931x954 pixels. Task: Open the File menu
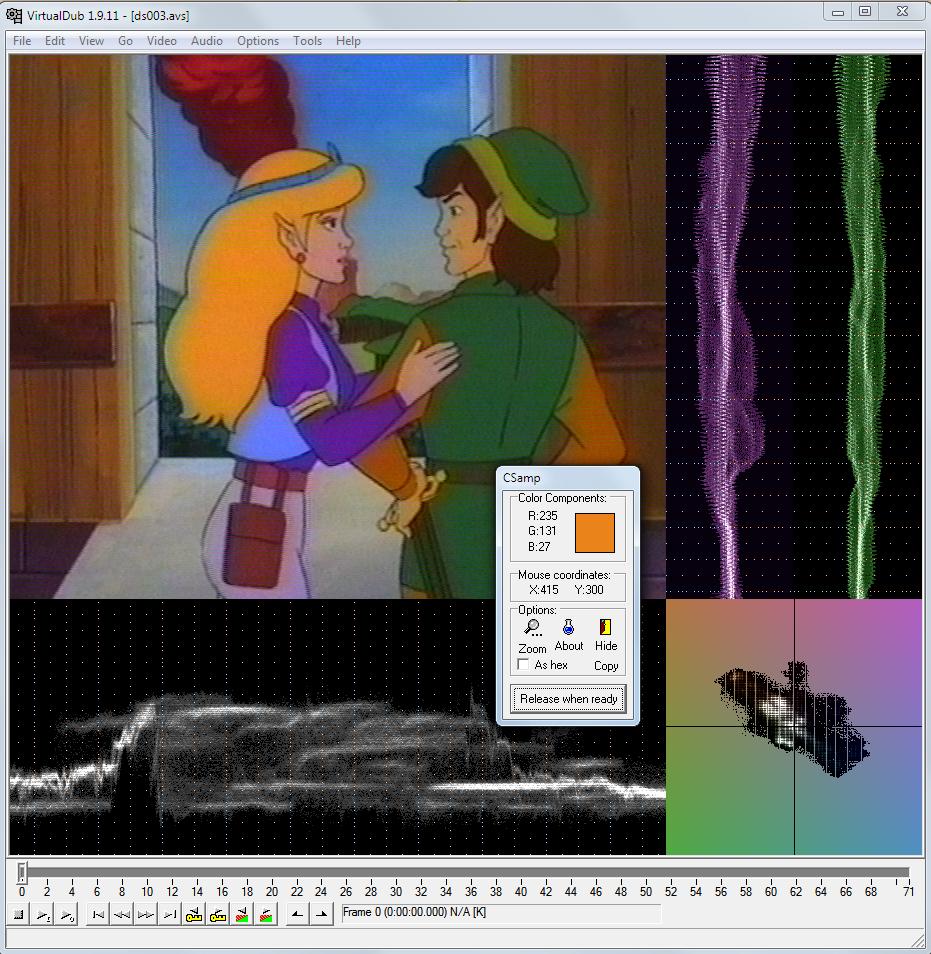click(x=22, y=41)
